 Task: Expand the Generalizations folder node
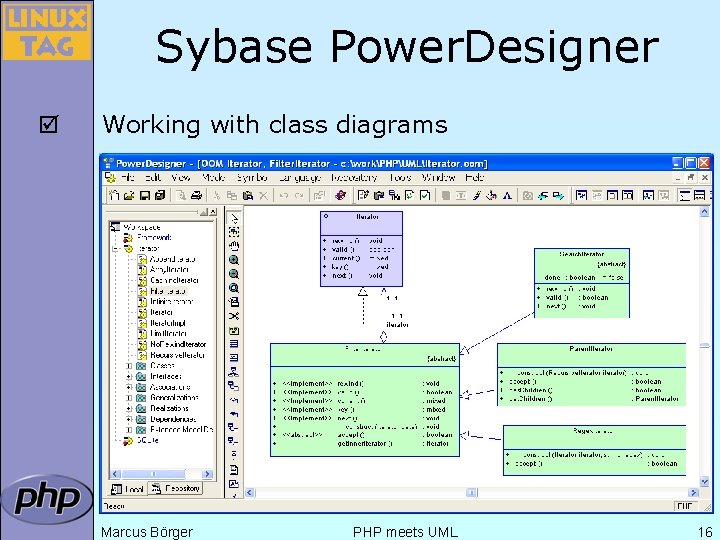[x=129, y=398]
